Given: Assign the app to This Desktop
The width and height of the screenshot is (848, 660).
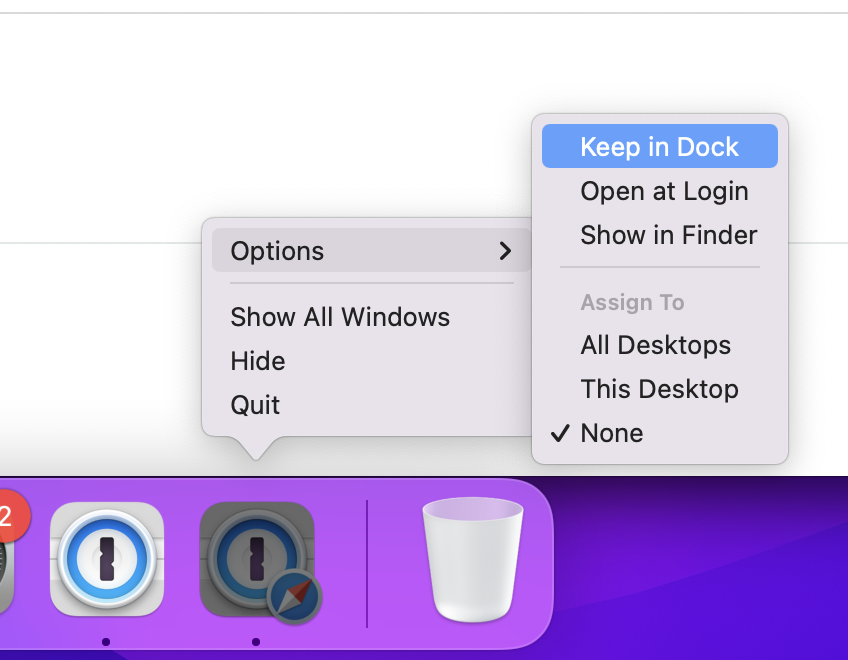Looking at the screenshot, I should pyautogui.click(x=659, y=389).
